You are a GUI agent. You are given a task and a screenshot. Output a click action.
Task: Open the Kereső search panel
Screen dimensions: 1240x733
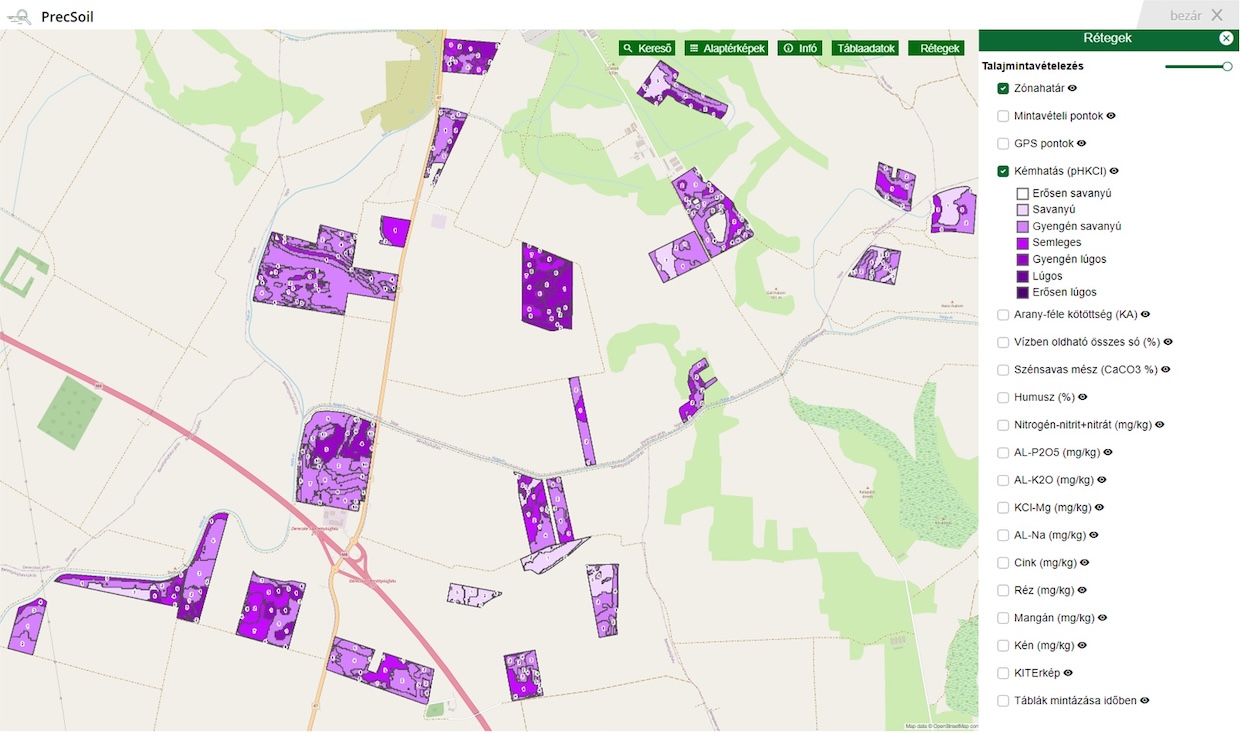647,48
